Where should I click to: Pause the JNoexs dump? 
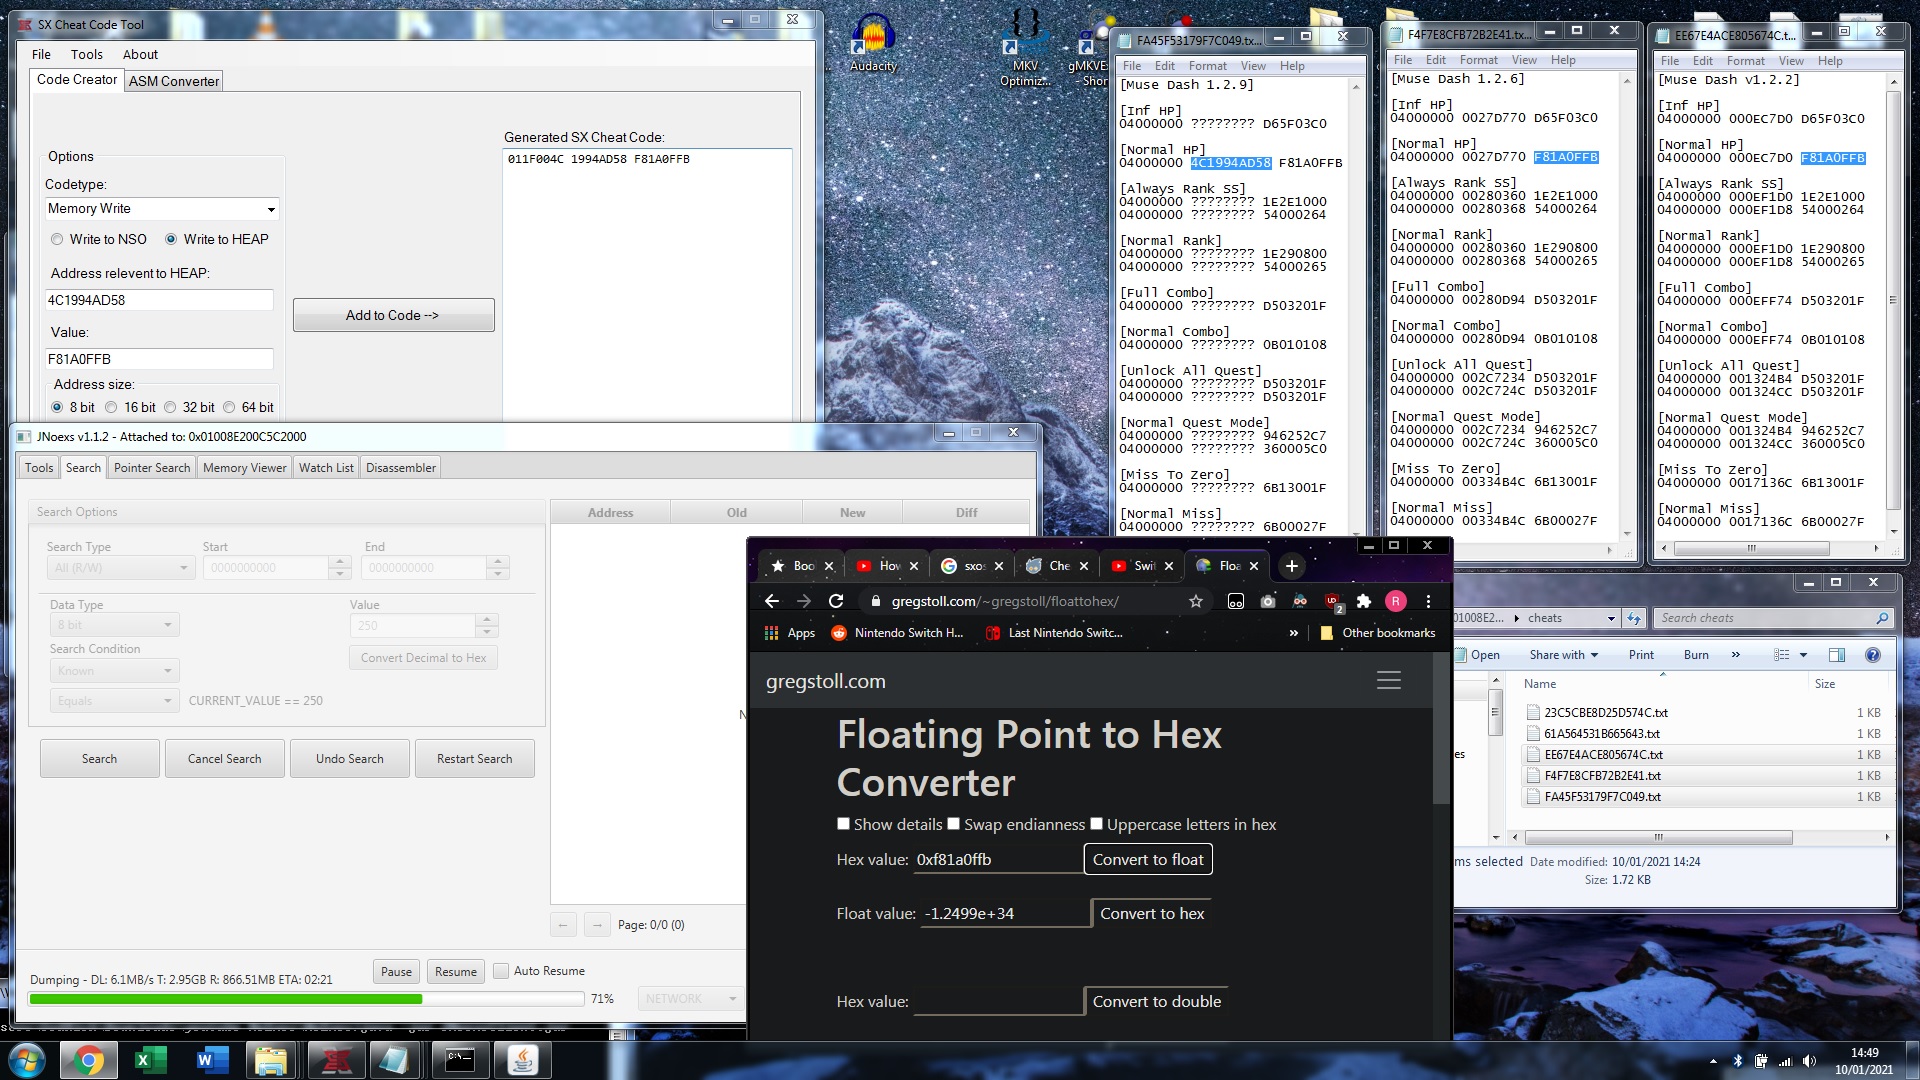(396, 972)
